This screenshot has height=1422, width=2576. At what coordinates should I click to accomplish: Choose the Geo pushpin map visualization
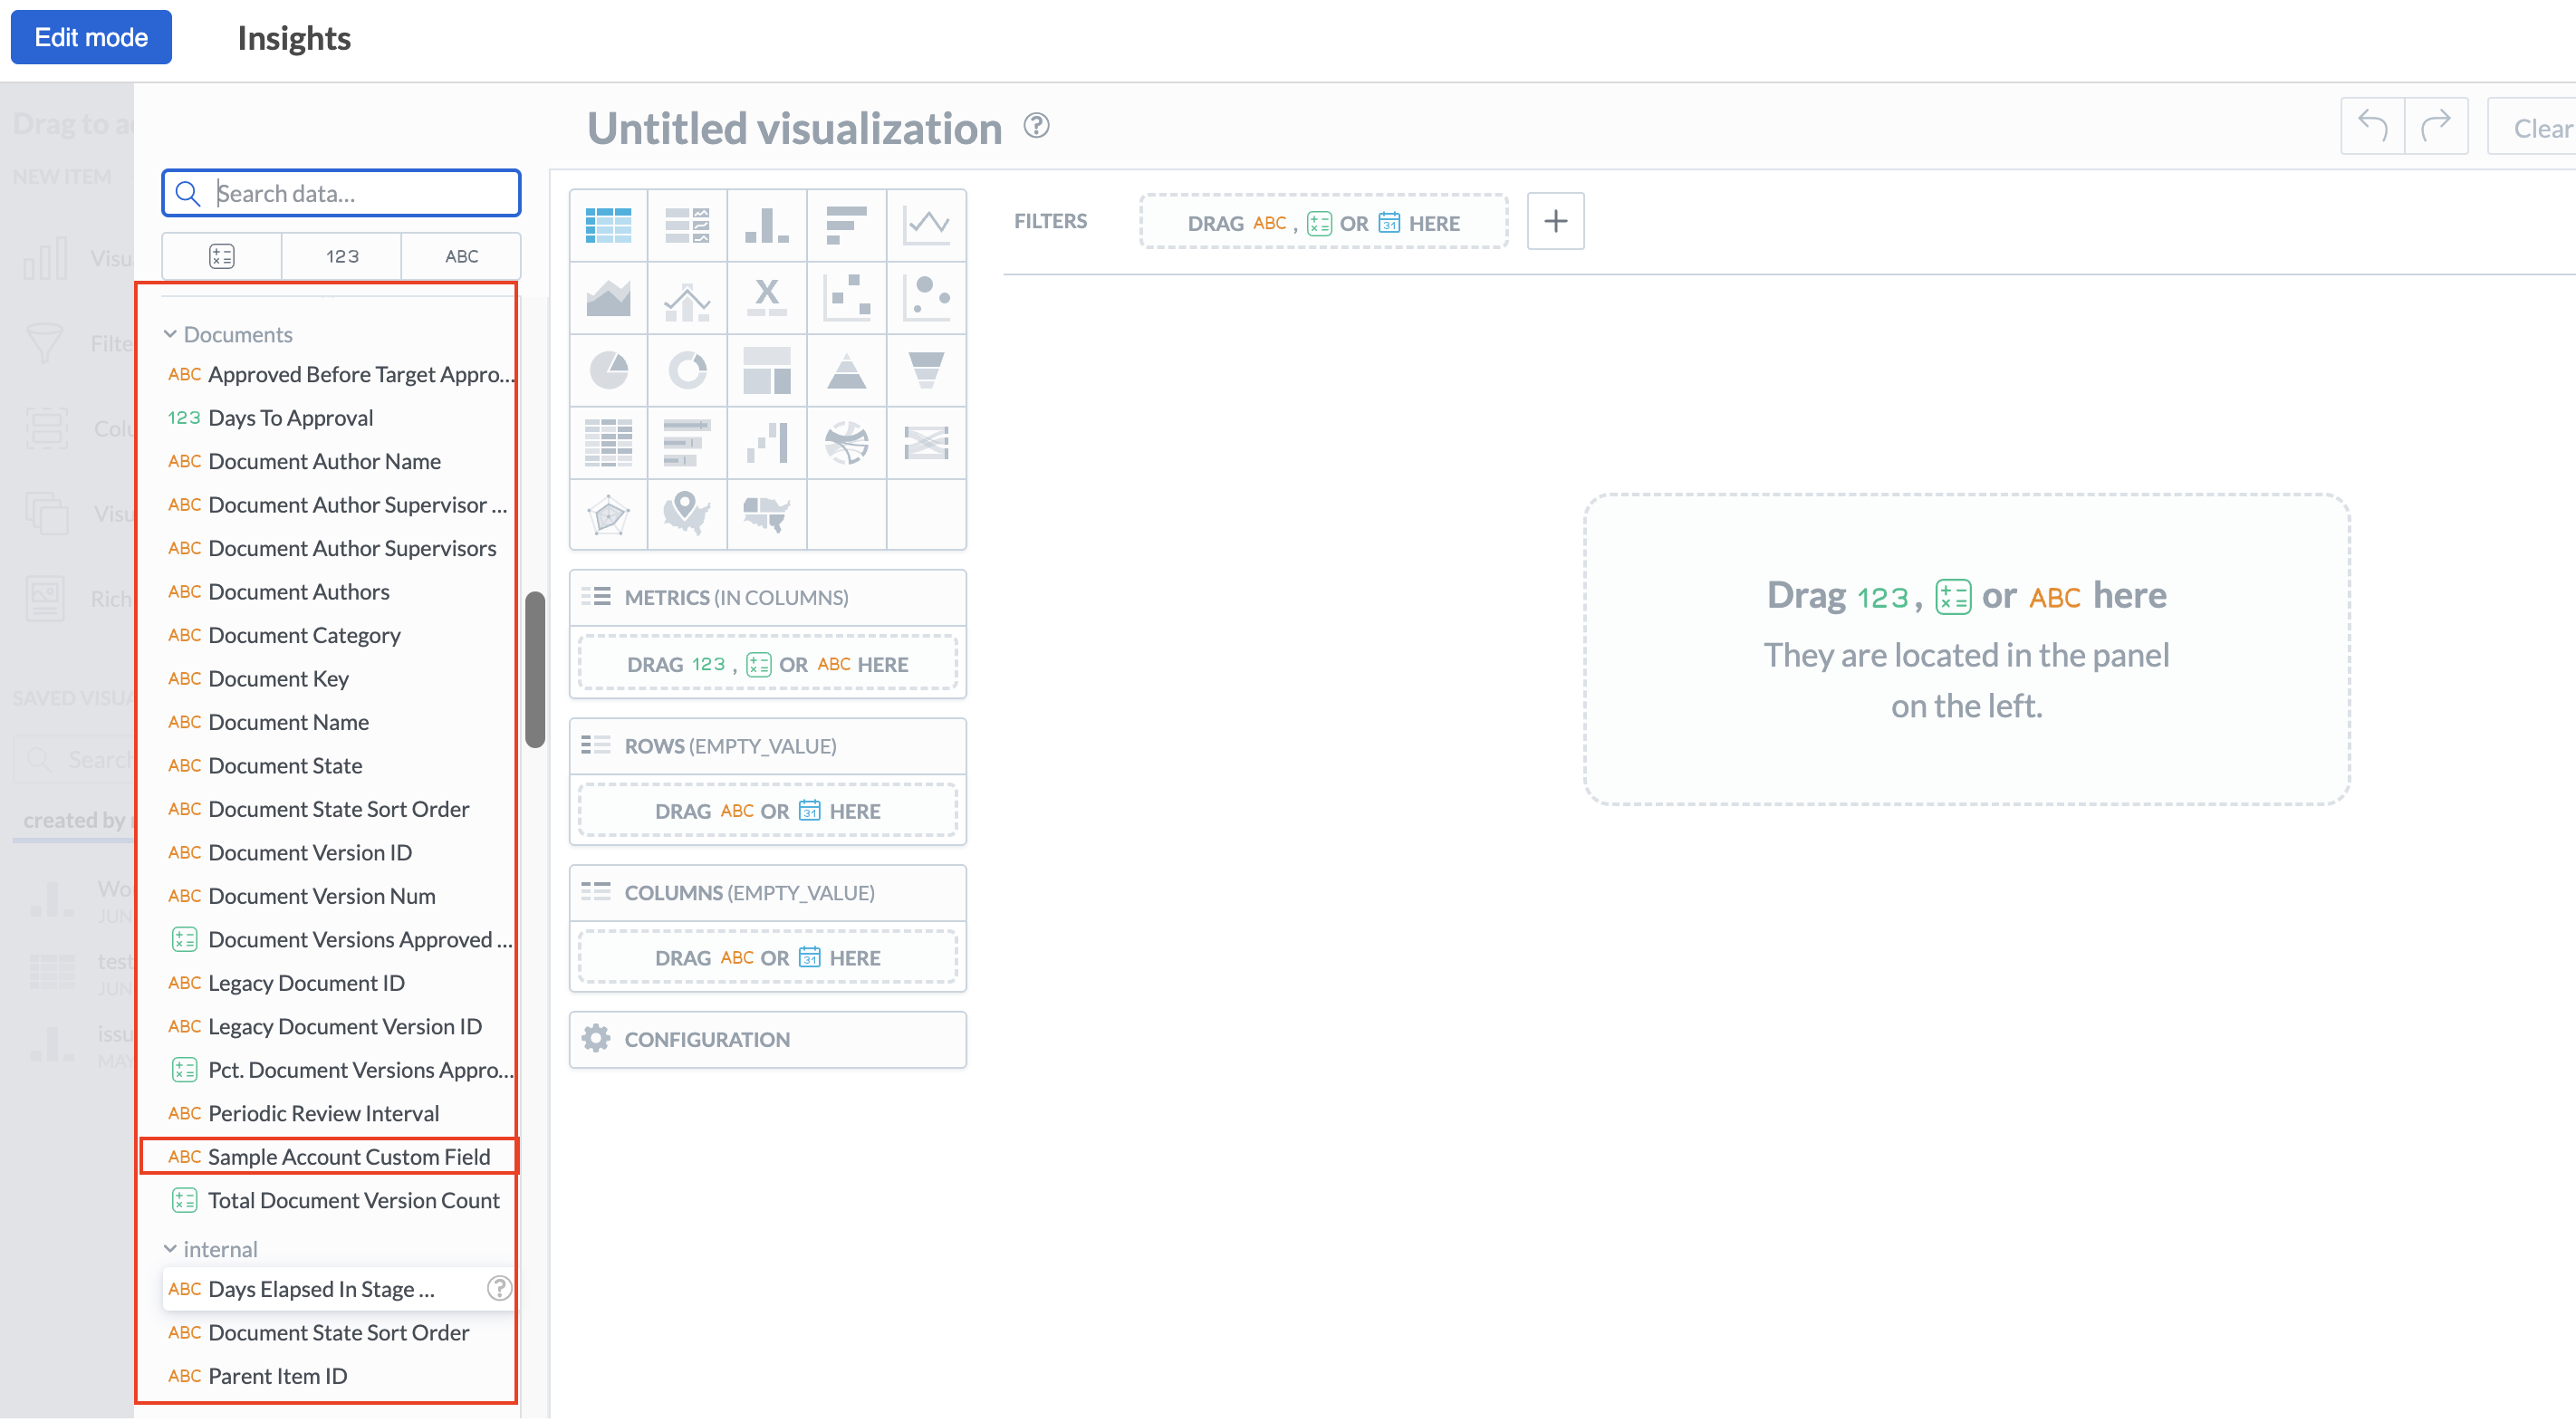[687, 514]
